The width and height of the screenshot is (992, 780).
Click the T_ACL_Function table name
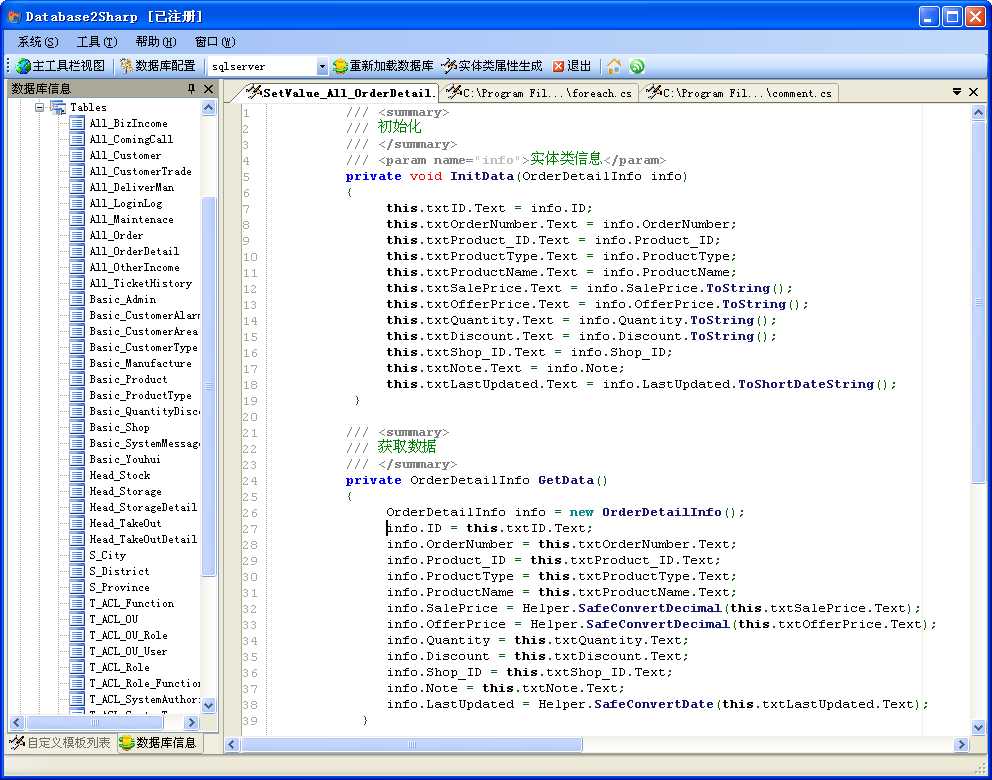coord(132,603)
